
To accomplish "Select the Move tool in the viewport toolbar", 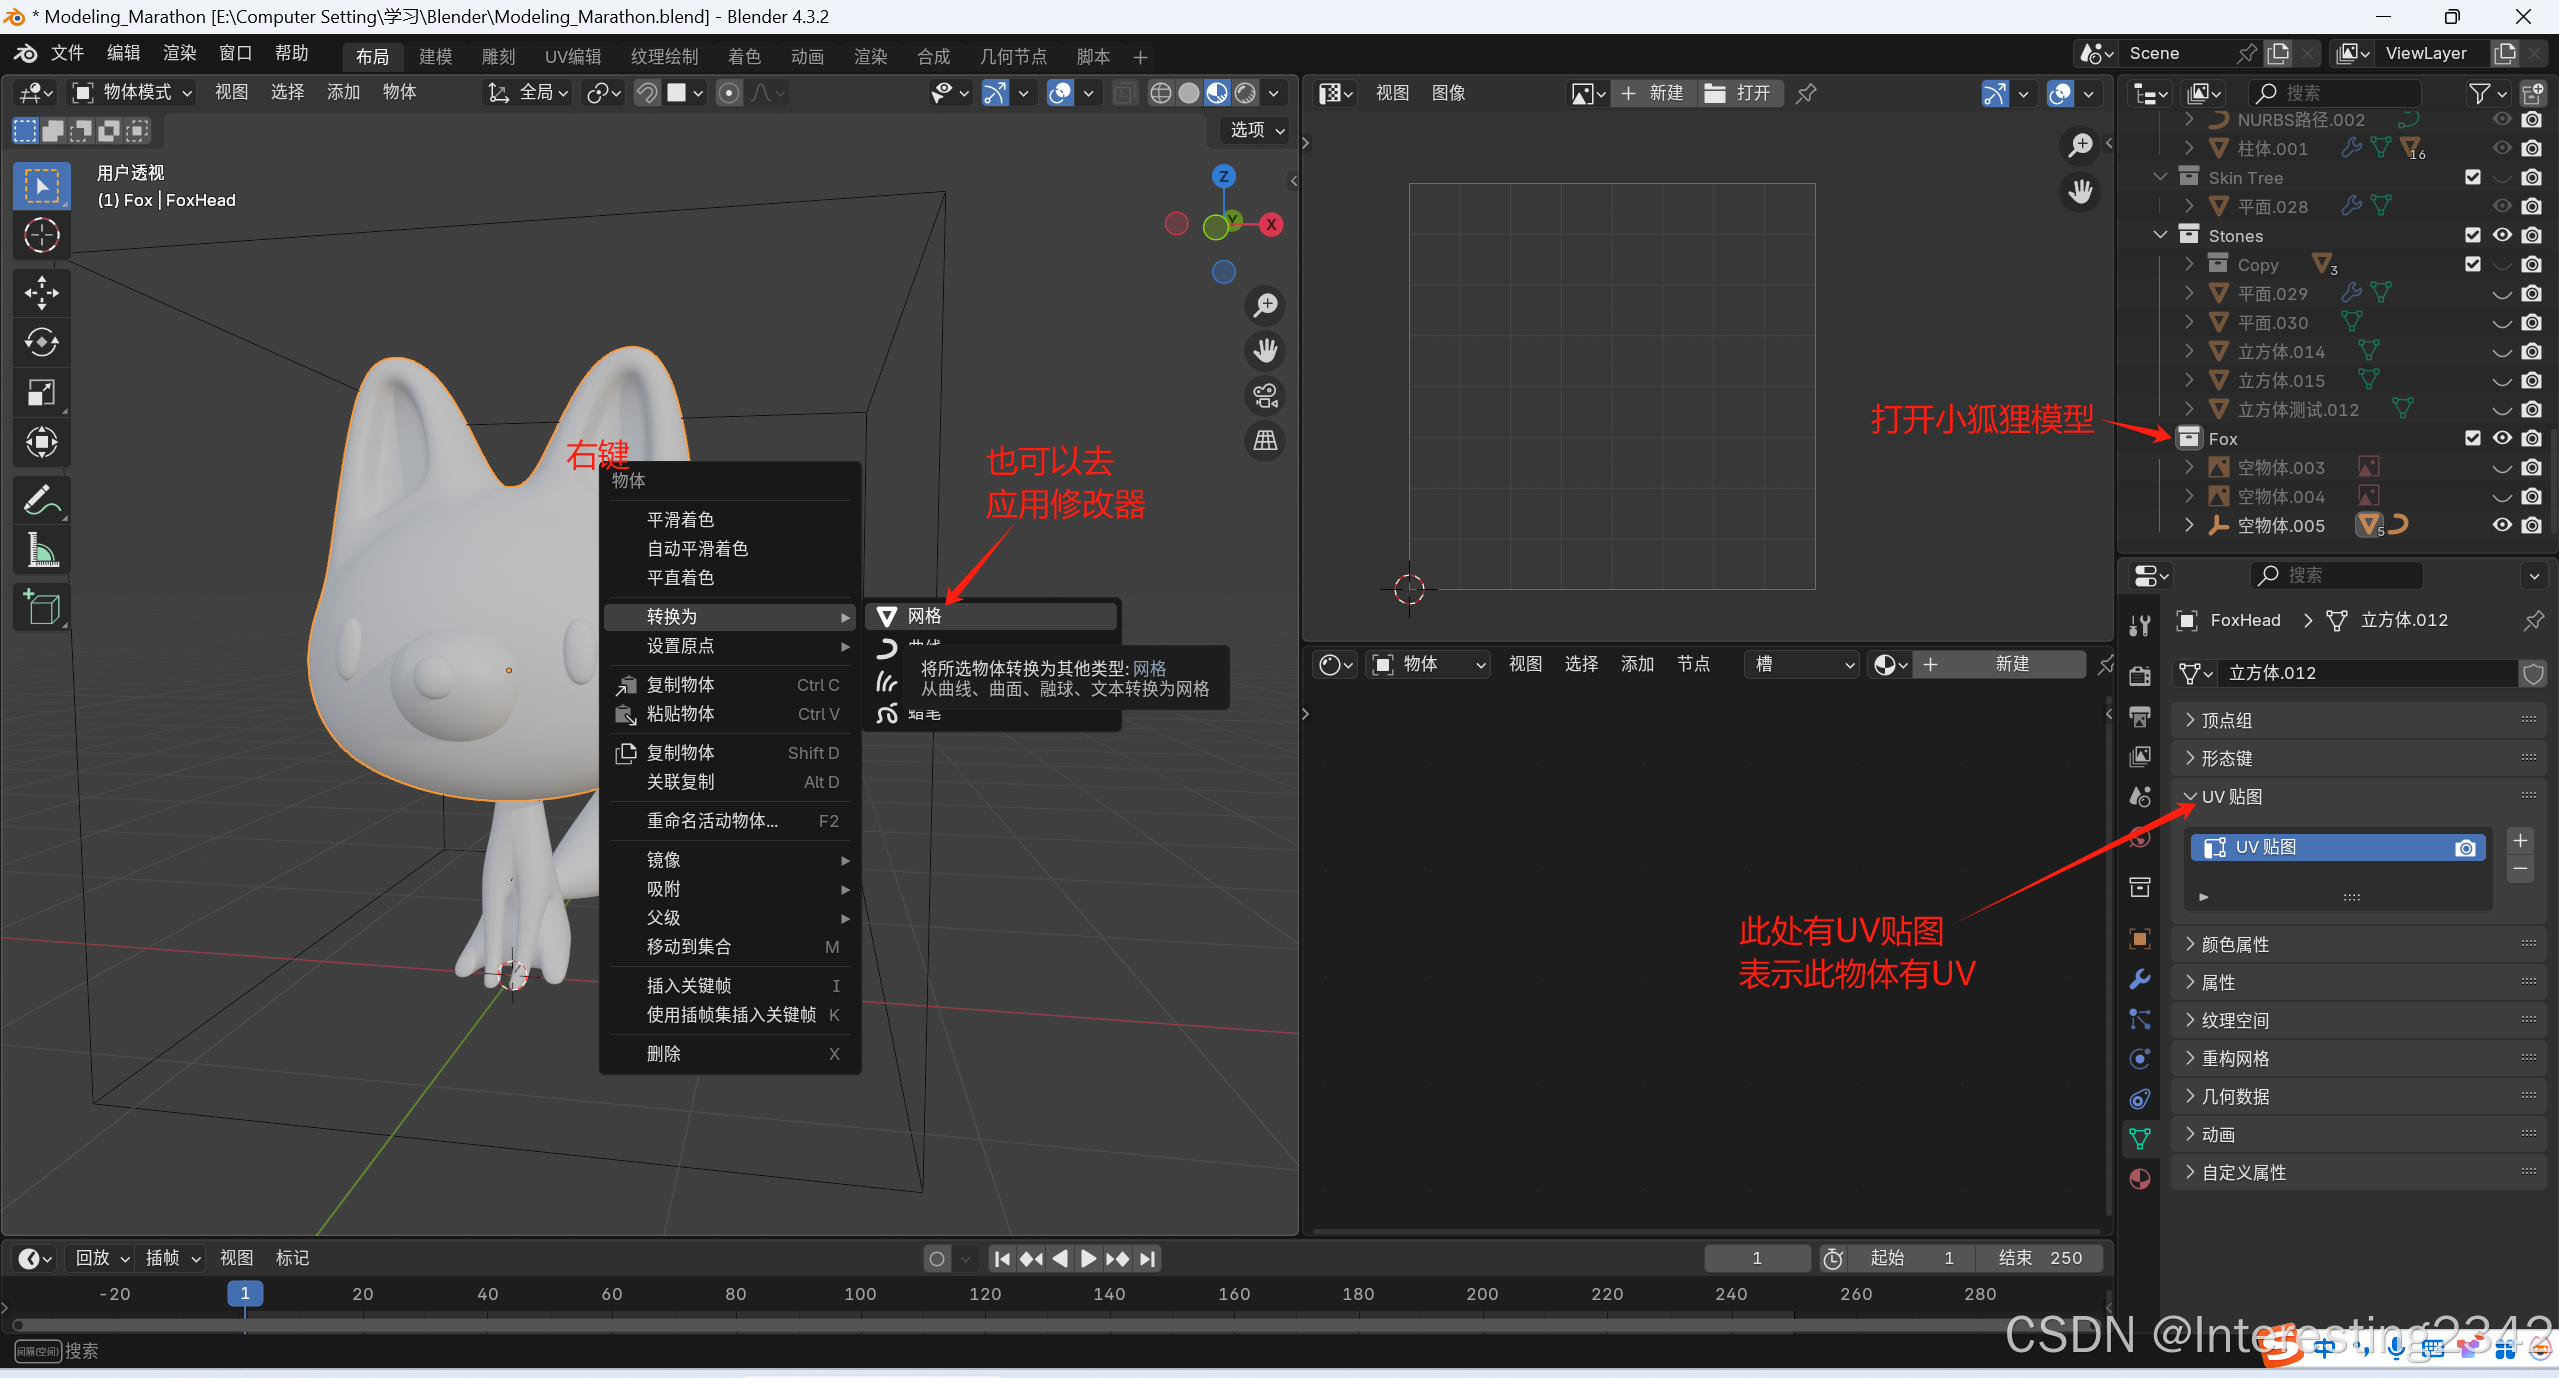I will coord(41,293).
